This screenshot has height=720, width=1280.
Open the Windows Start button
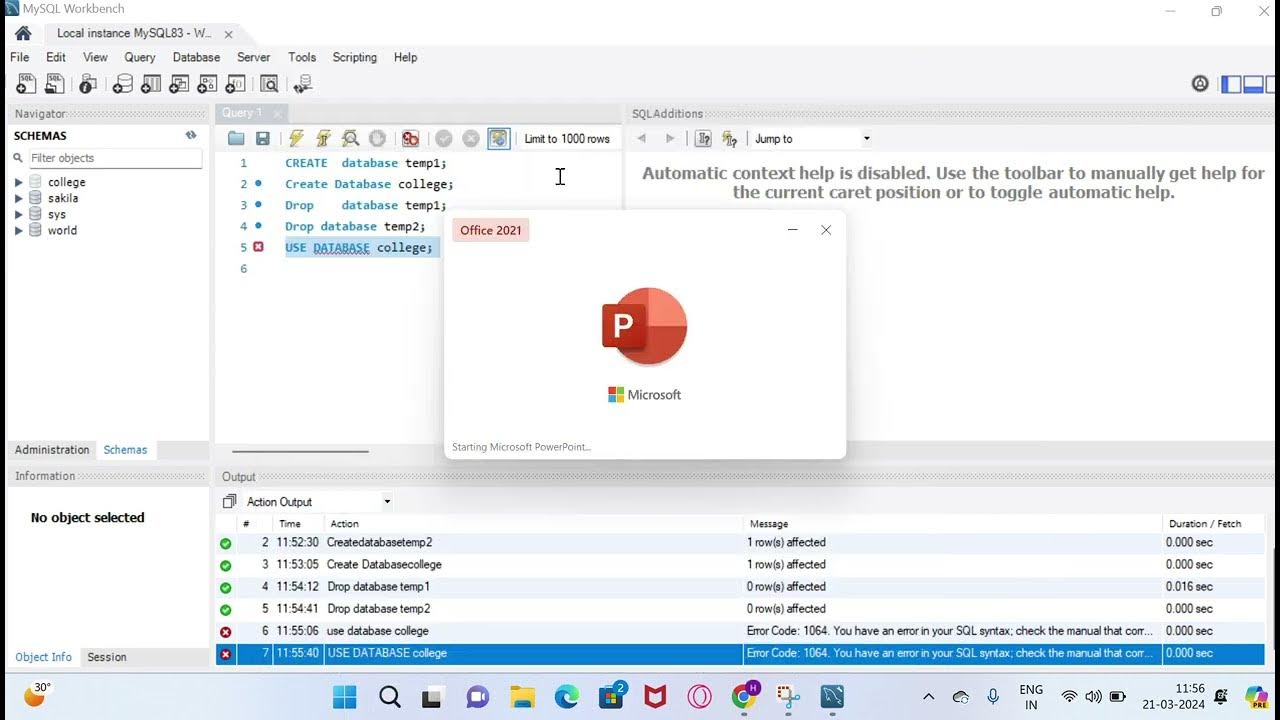(x=343, y=697)
